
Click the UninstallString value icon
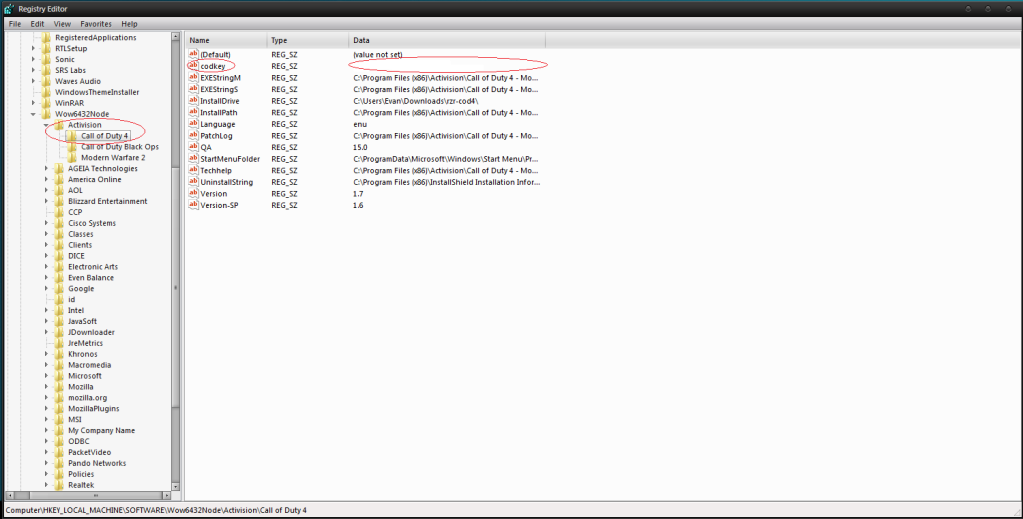click(193, 181)
